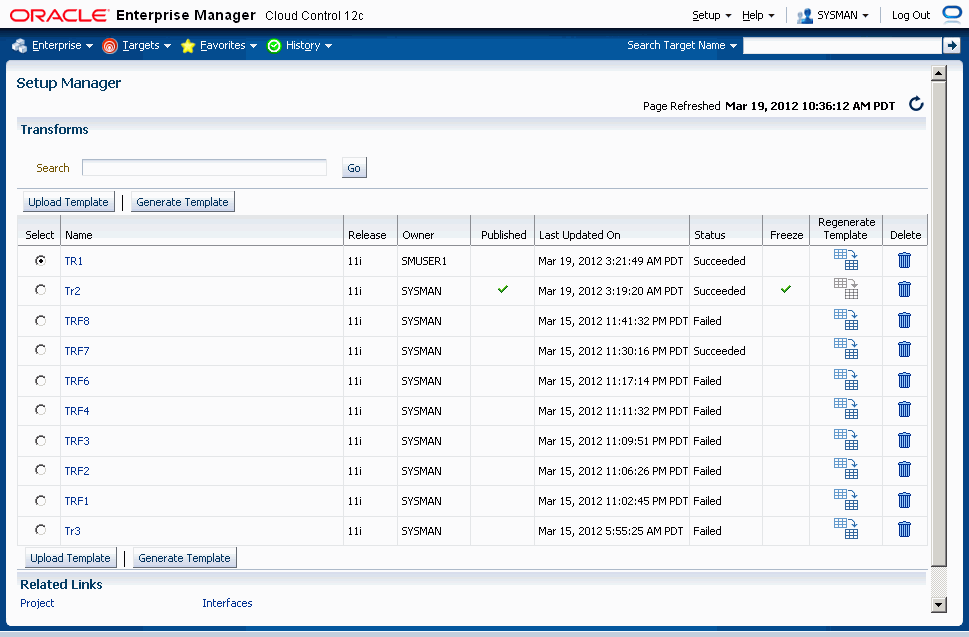Open the TRF8 transform link
969x637 pixels.
(77, 321)
